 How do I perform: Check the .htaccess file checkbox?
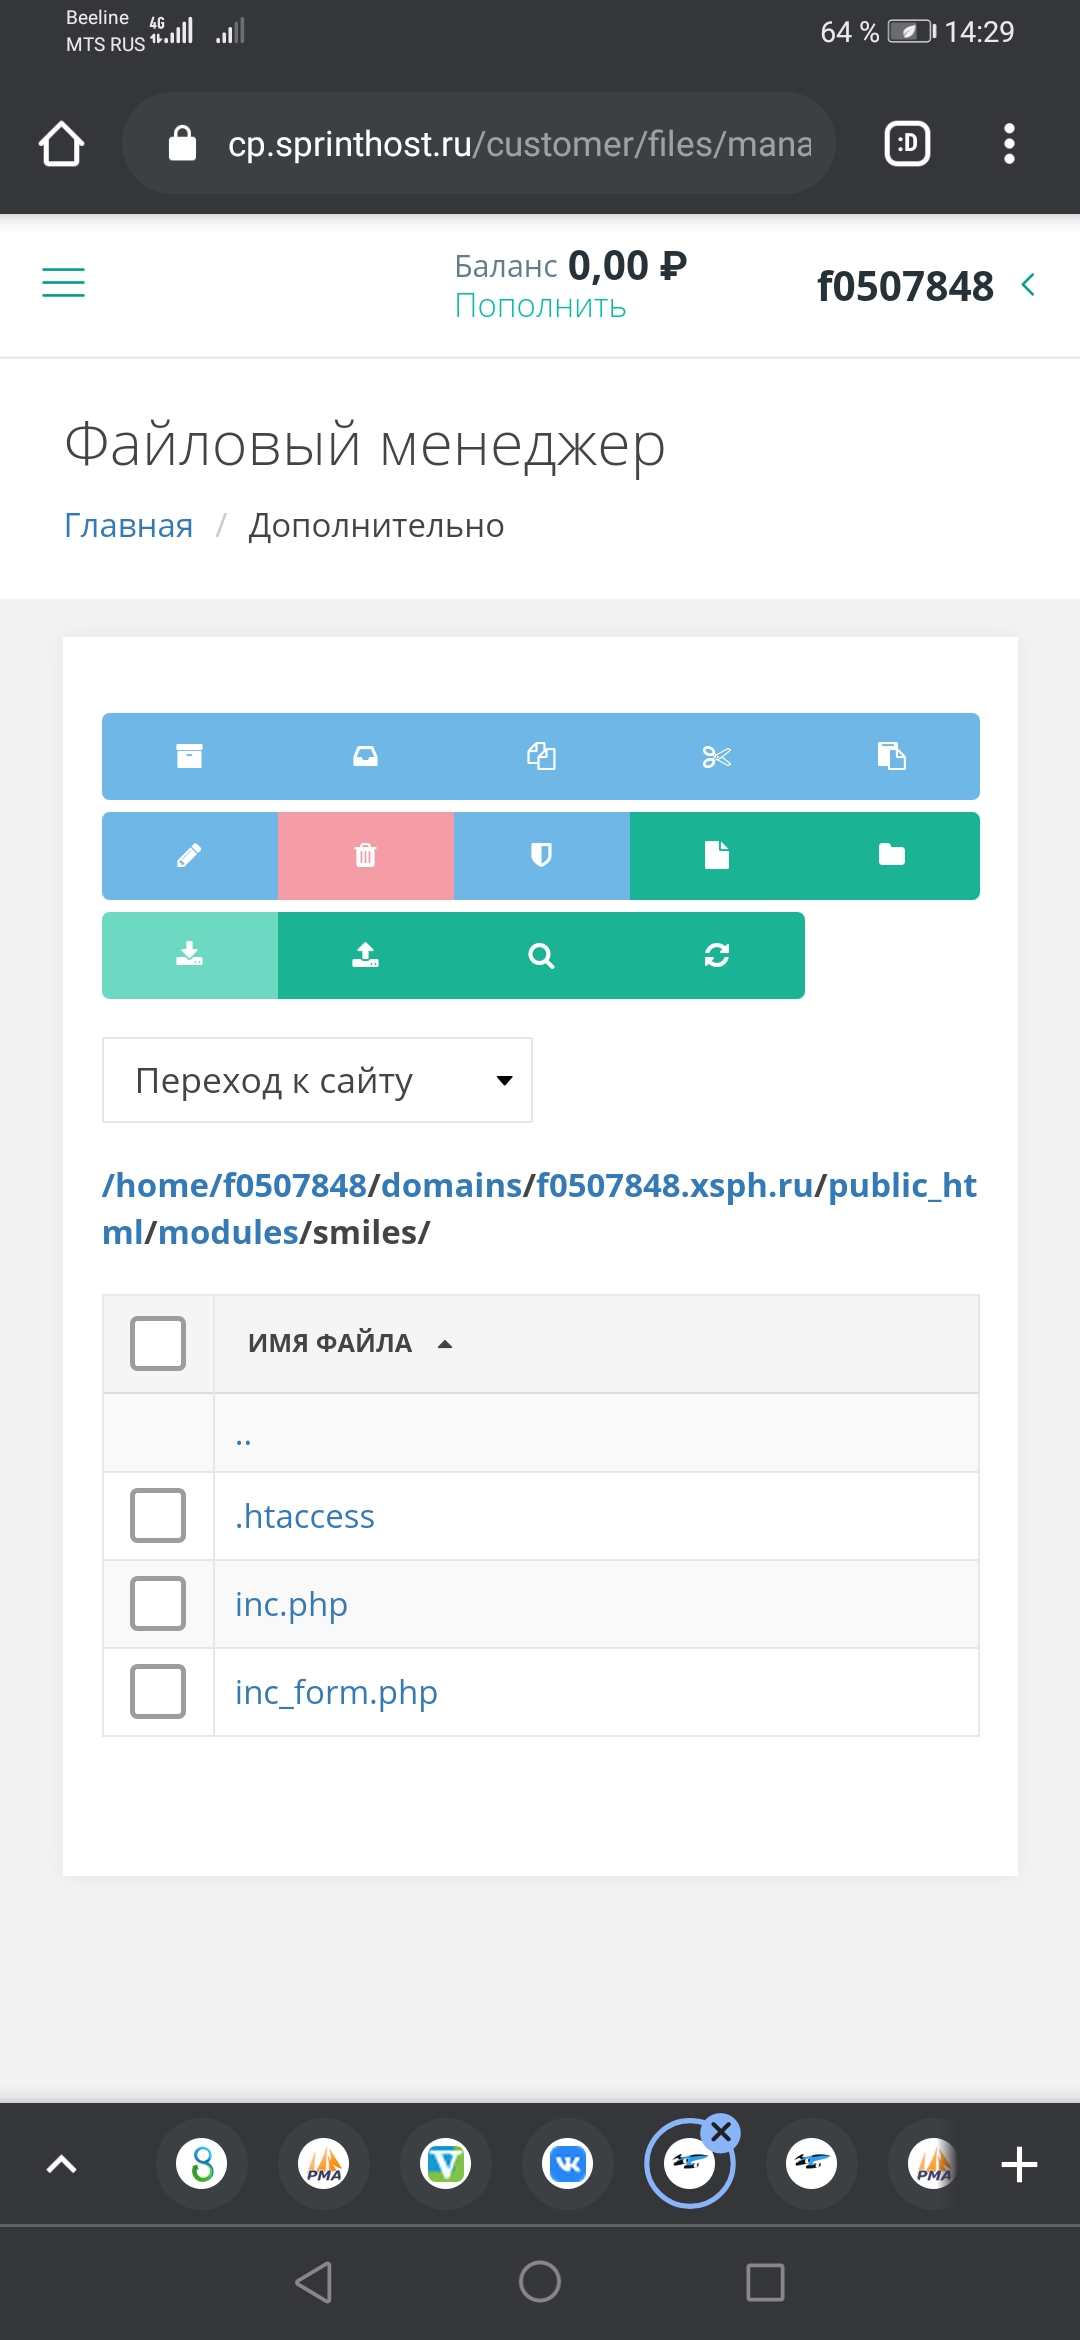(158, 1515)
